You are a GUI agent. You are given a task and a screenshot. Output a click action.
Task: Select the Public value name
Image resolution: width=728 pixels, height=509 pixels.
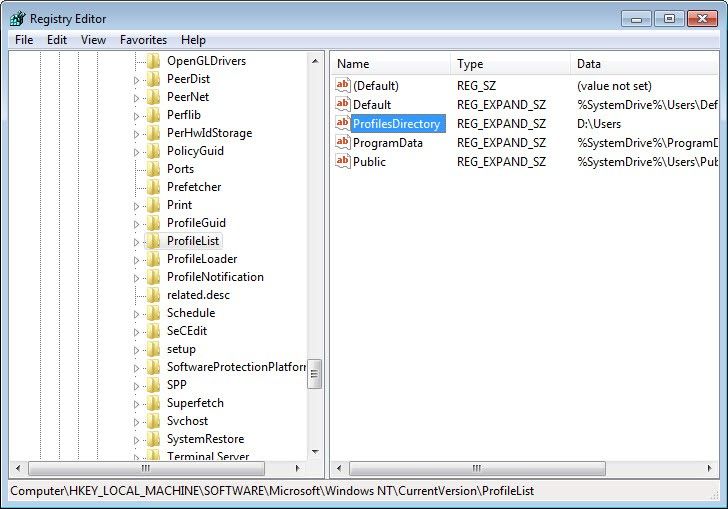pyautogui.click(x=369, y=162)
